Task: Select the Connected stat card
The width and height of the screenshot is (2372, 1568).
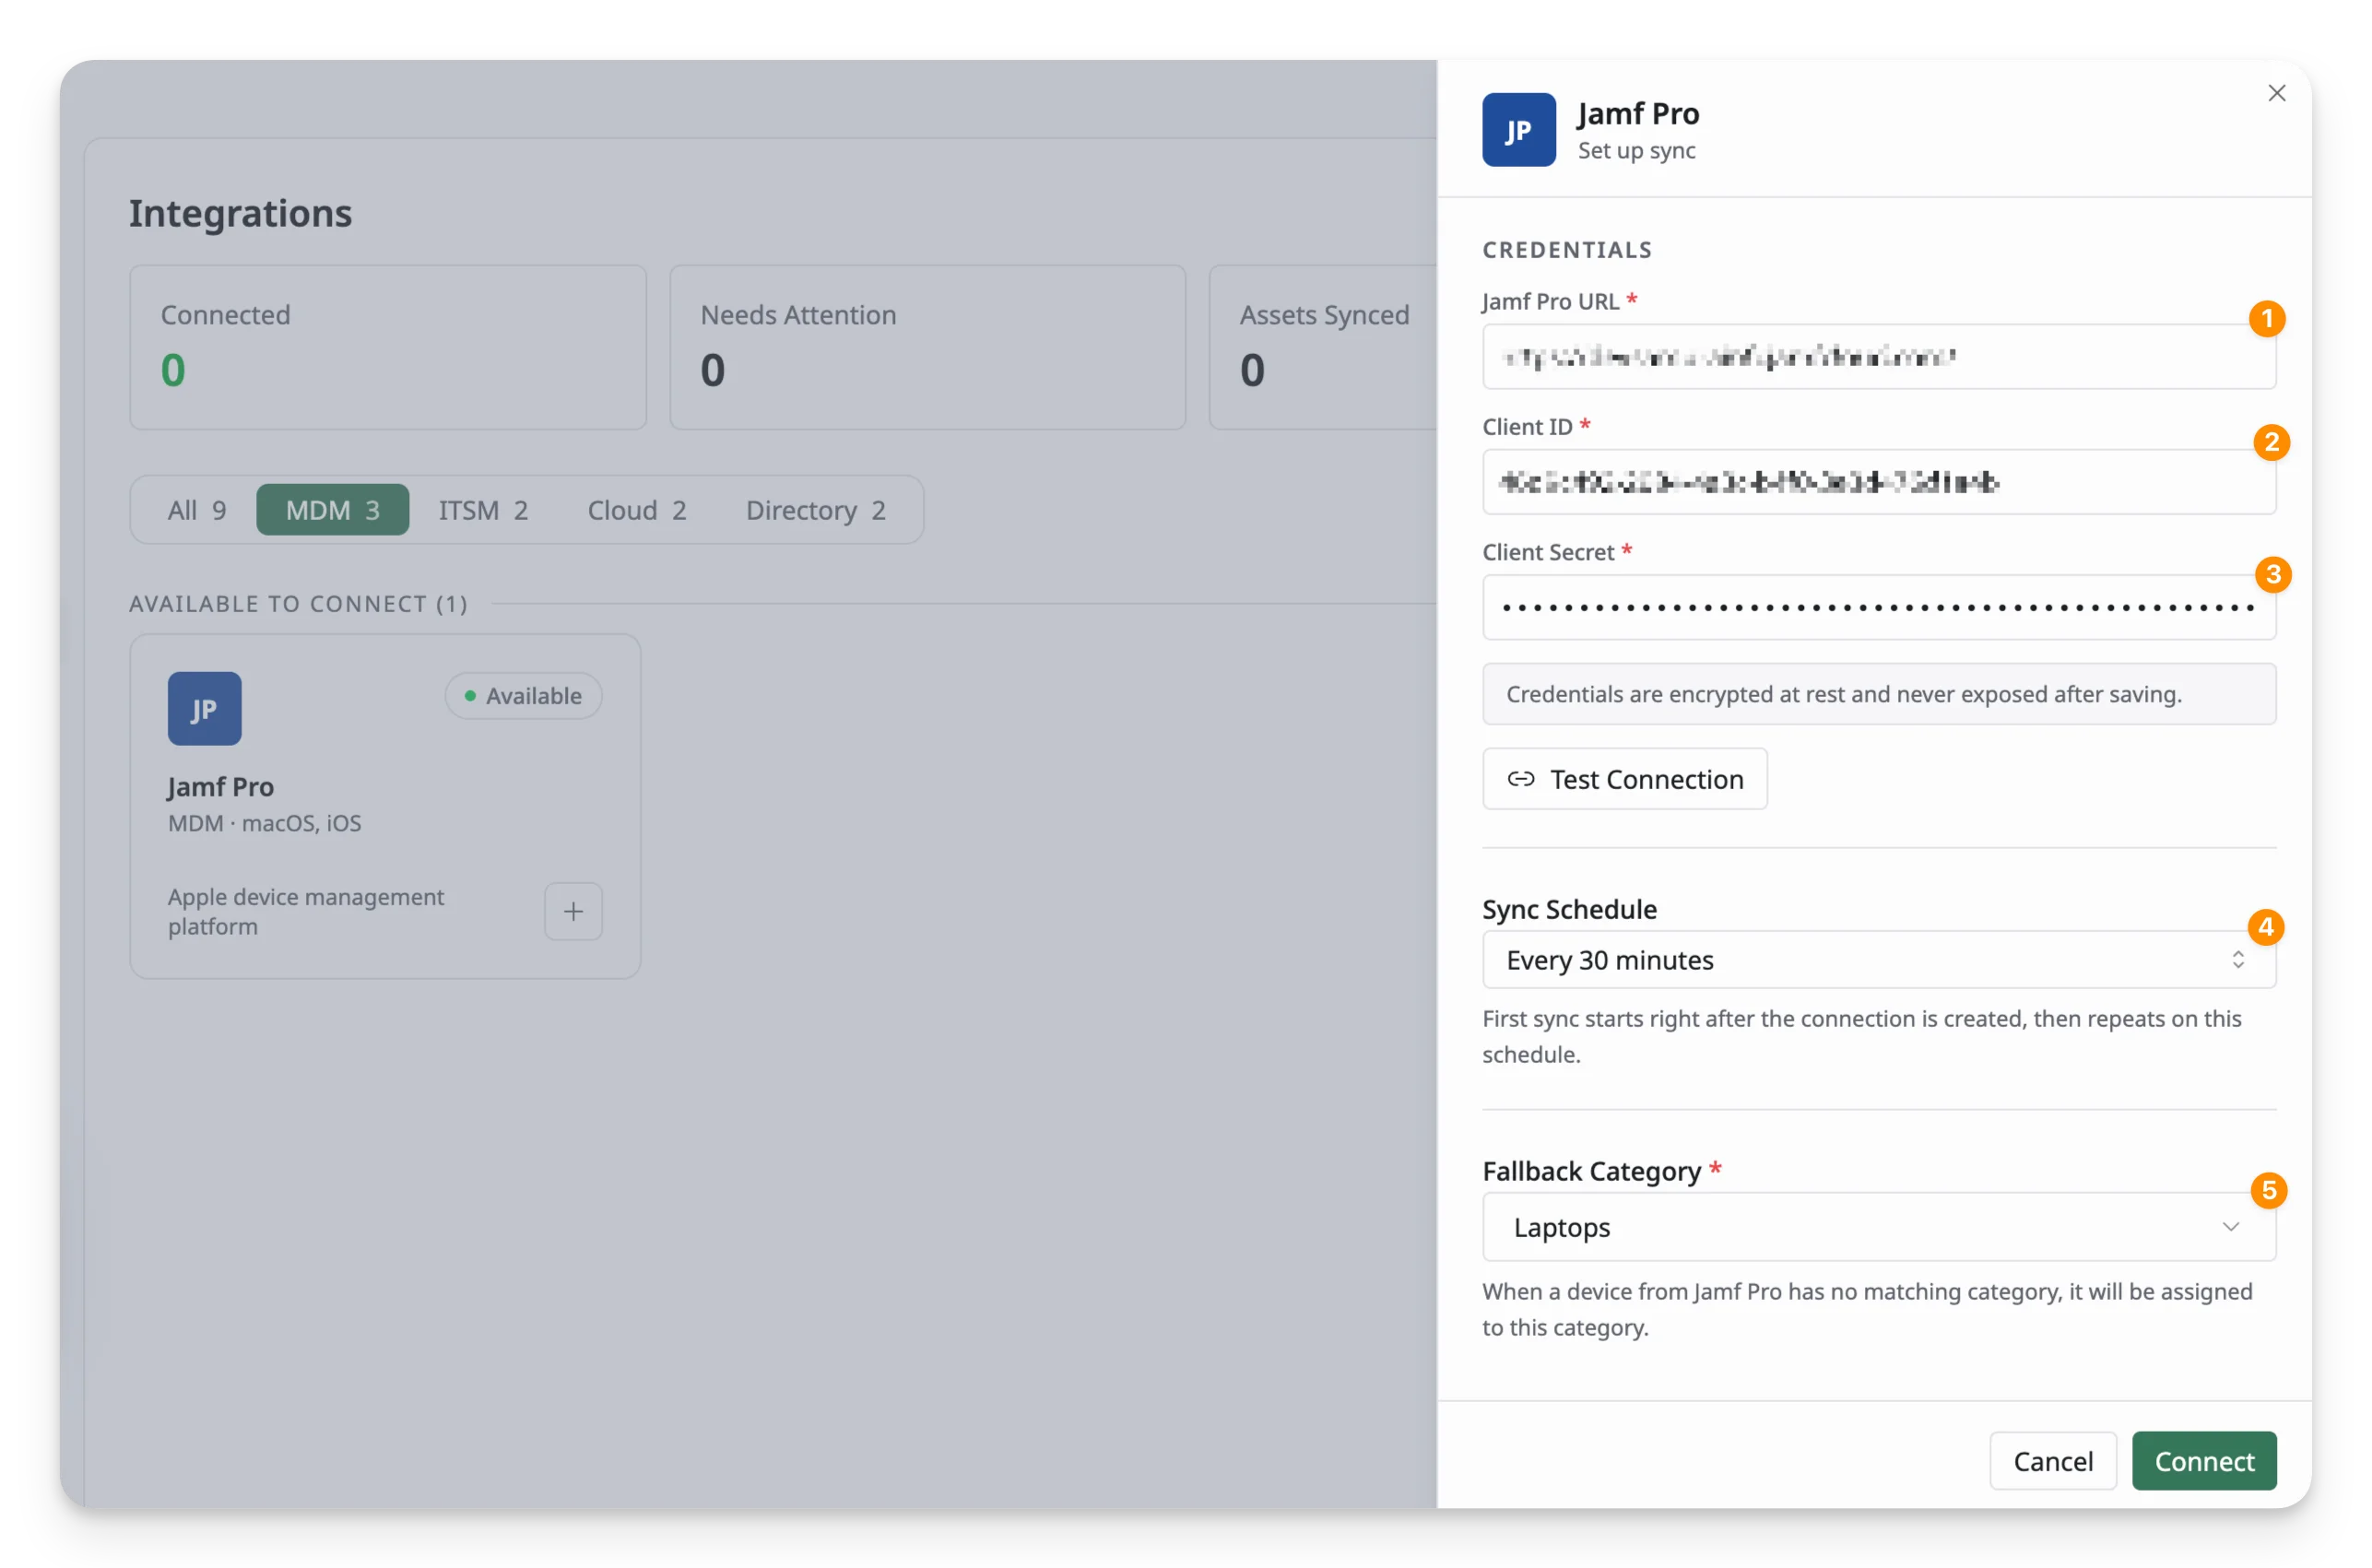Action: [x=388, y=348]
